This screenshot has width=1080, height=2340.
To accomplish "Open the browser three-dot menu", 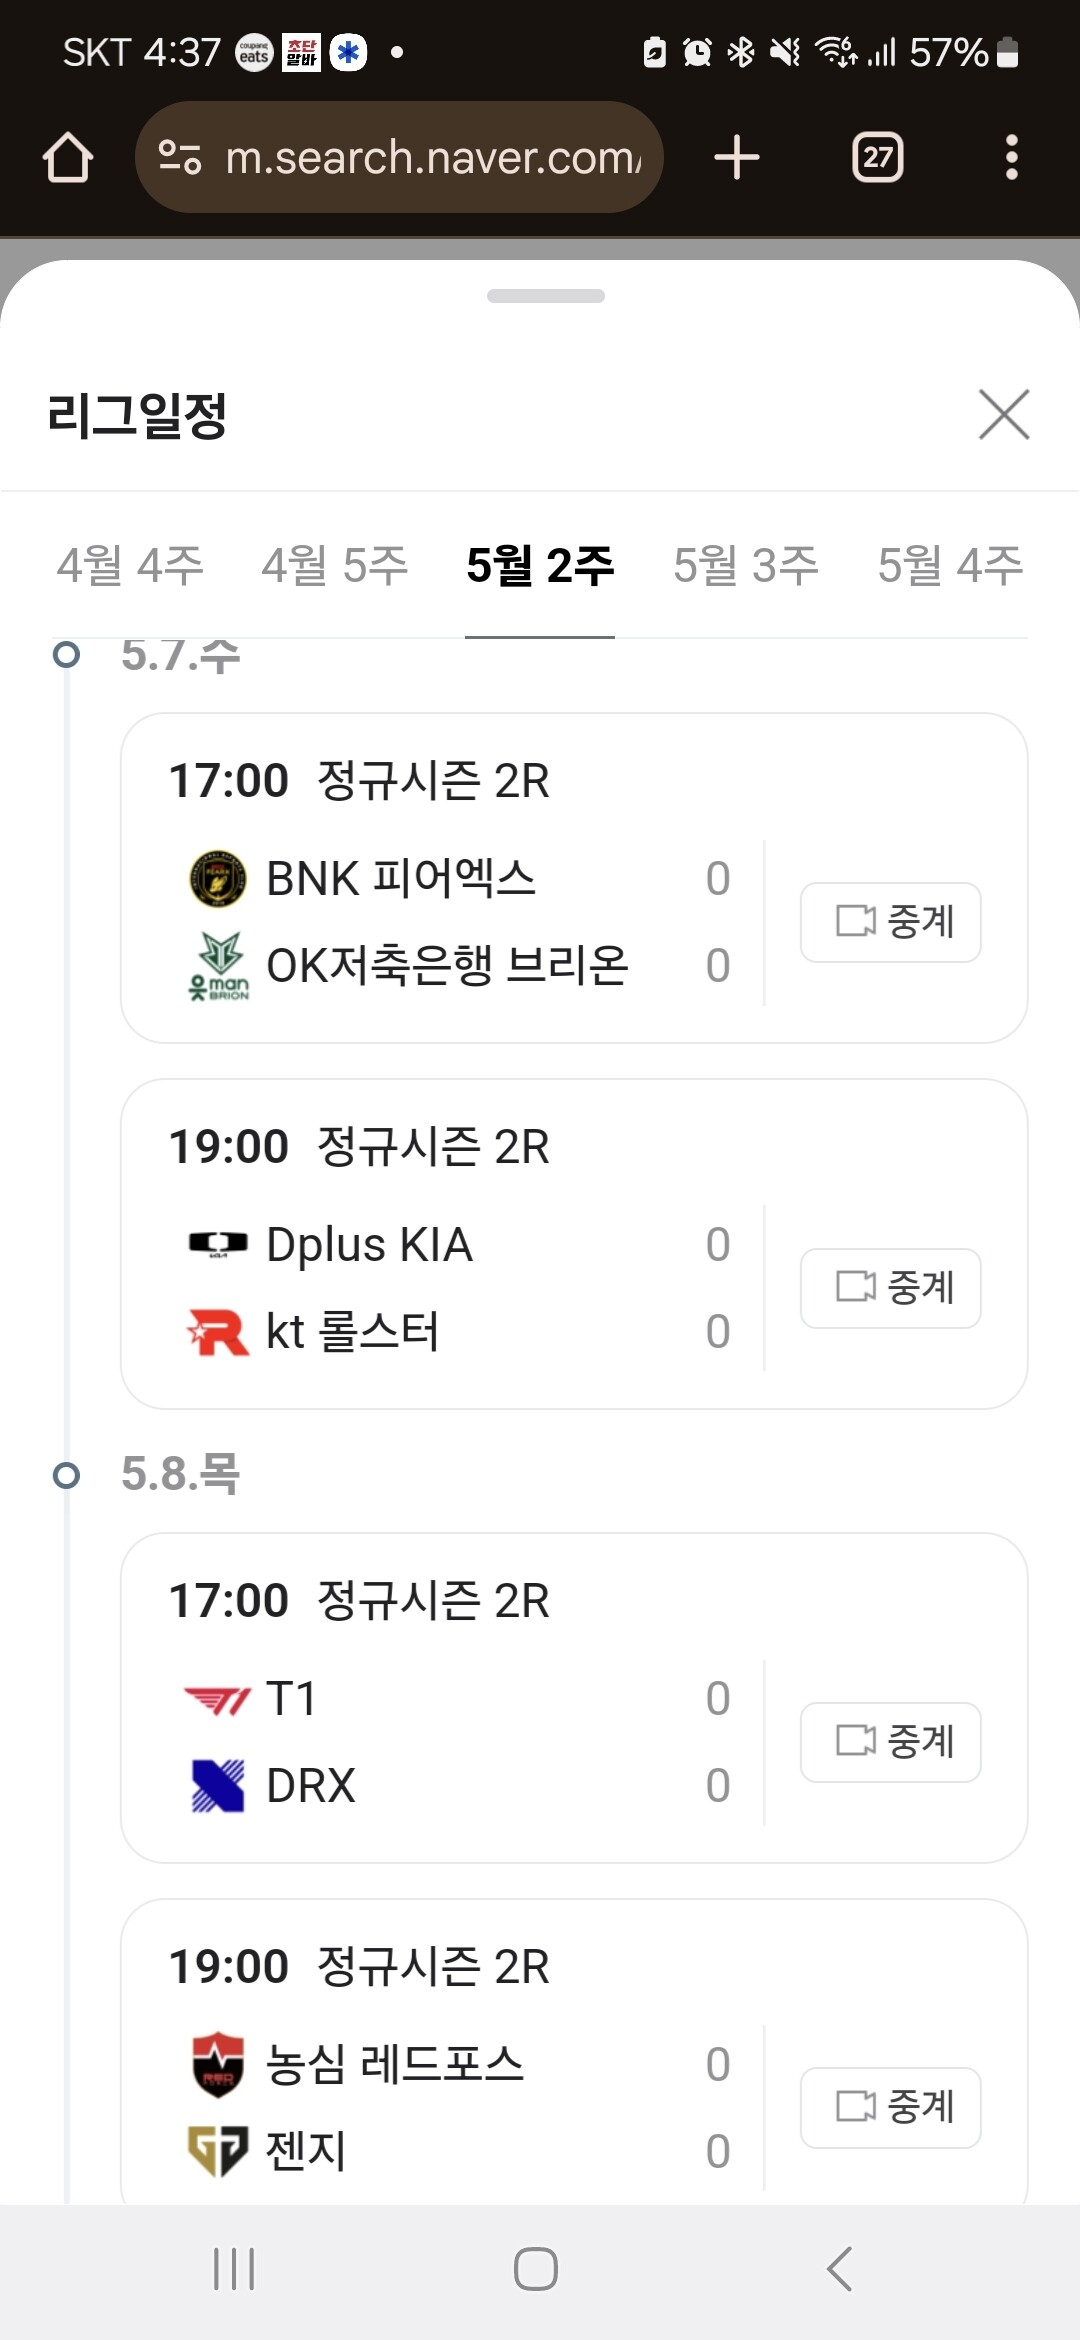I will point(1011,158).
